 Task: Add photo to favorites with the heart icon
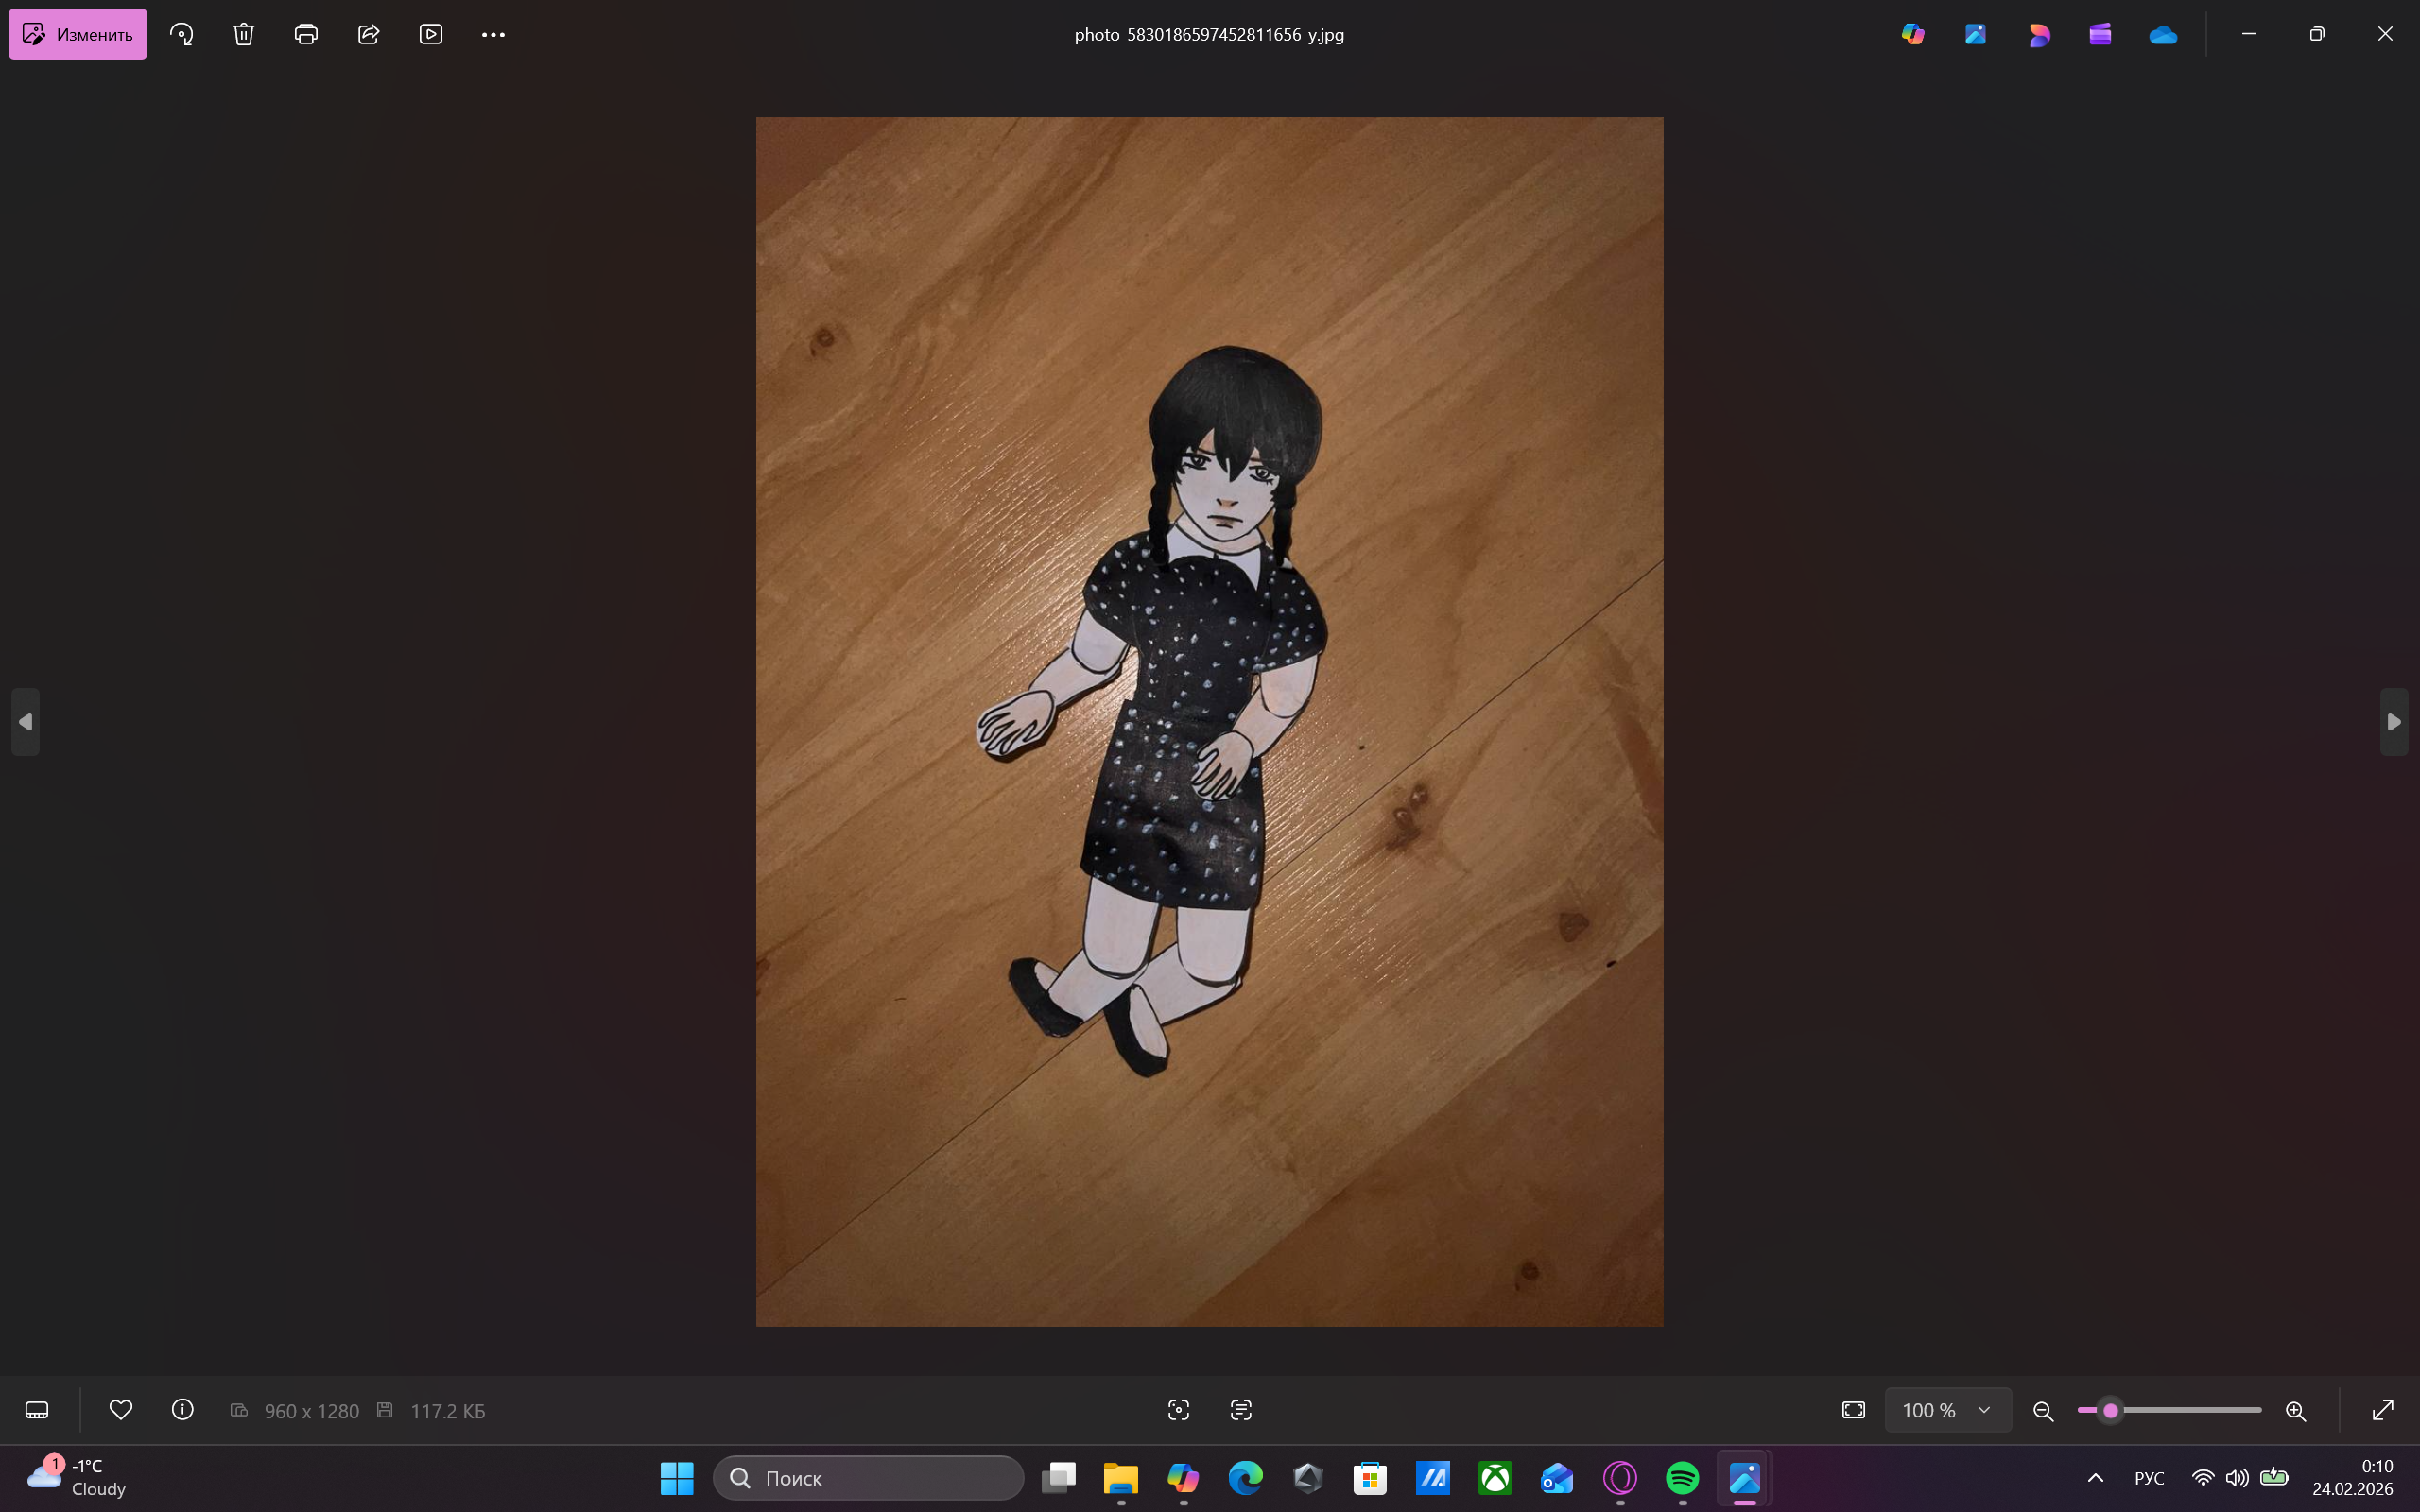(x=121, y=1410)
